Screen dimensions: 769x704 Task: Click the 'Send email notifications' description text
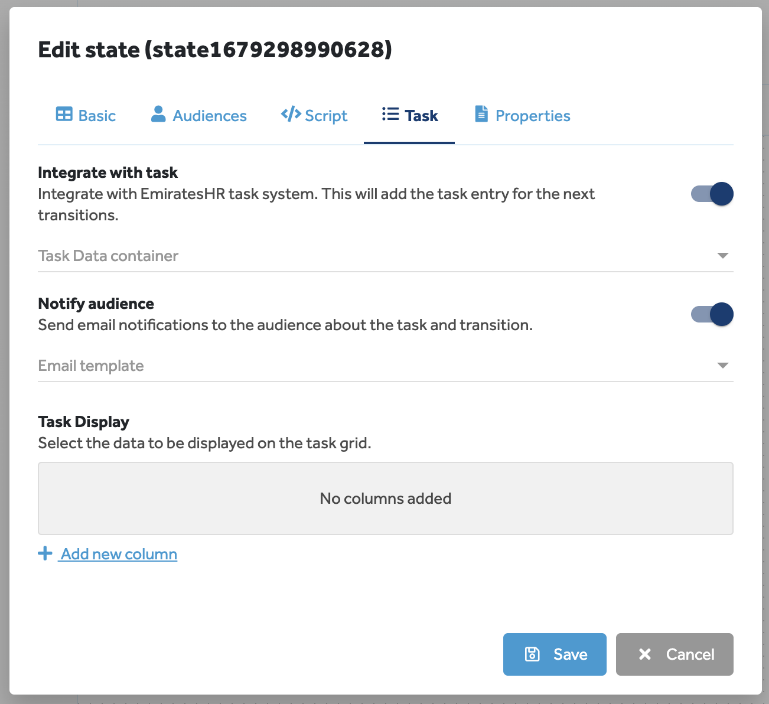[285, 325]
